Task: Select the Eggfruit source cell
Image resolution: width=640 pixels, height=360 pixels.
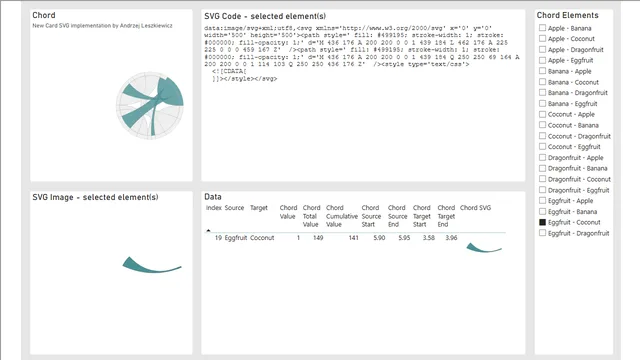Action: (236, 238)
